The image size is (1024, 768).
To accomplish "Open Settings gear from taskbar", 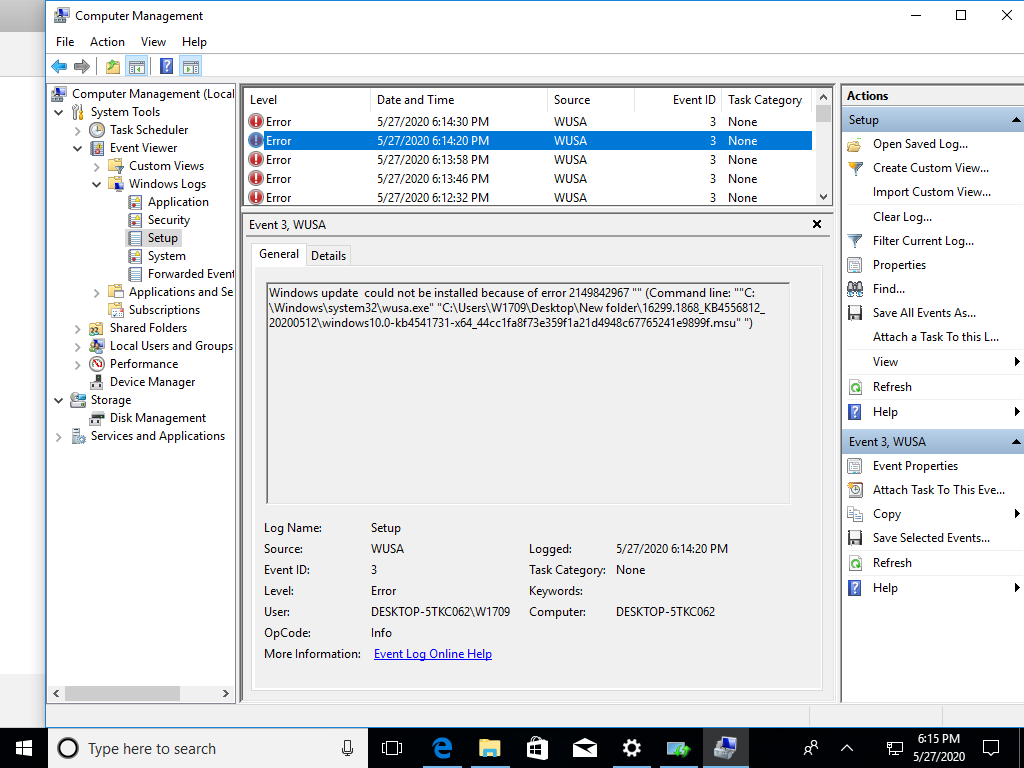I will [632, 748].
